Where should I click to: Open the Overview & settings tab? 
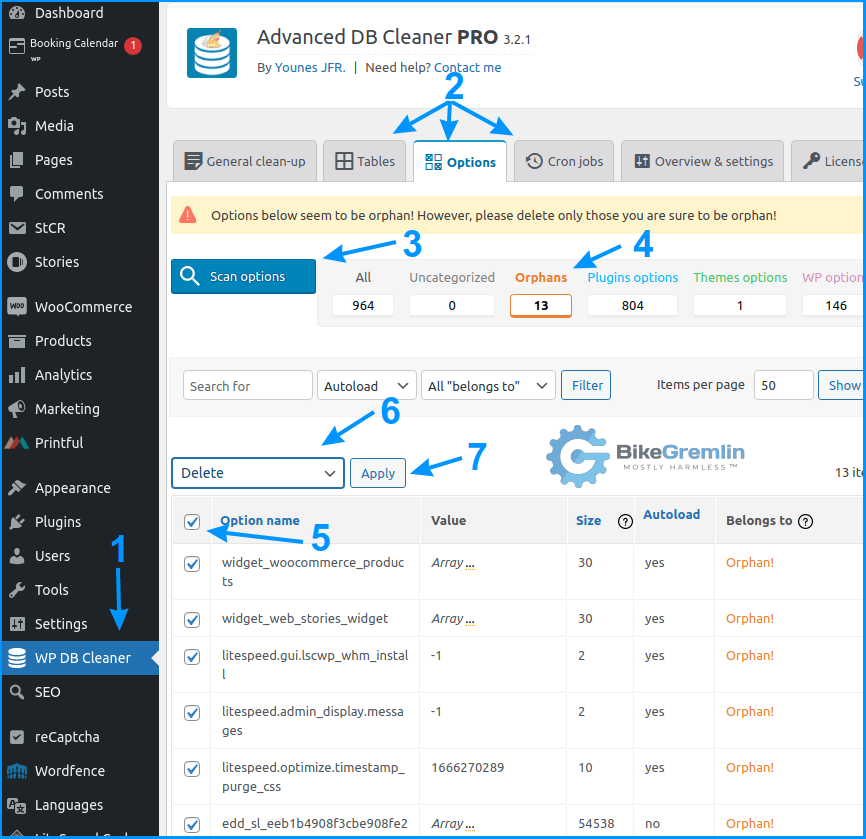click(703, 161)
